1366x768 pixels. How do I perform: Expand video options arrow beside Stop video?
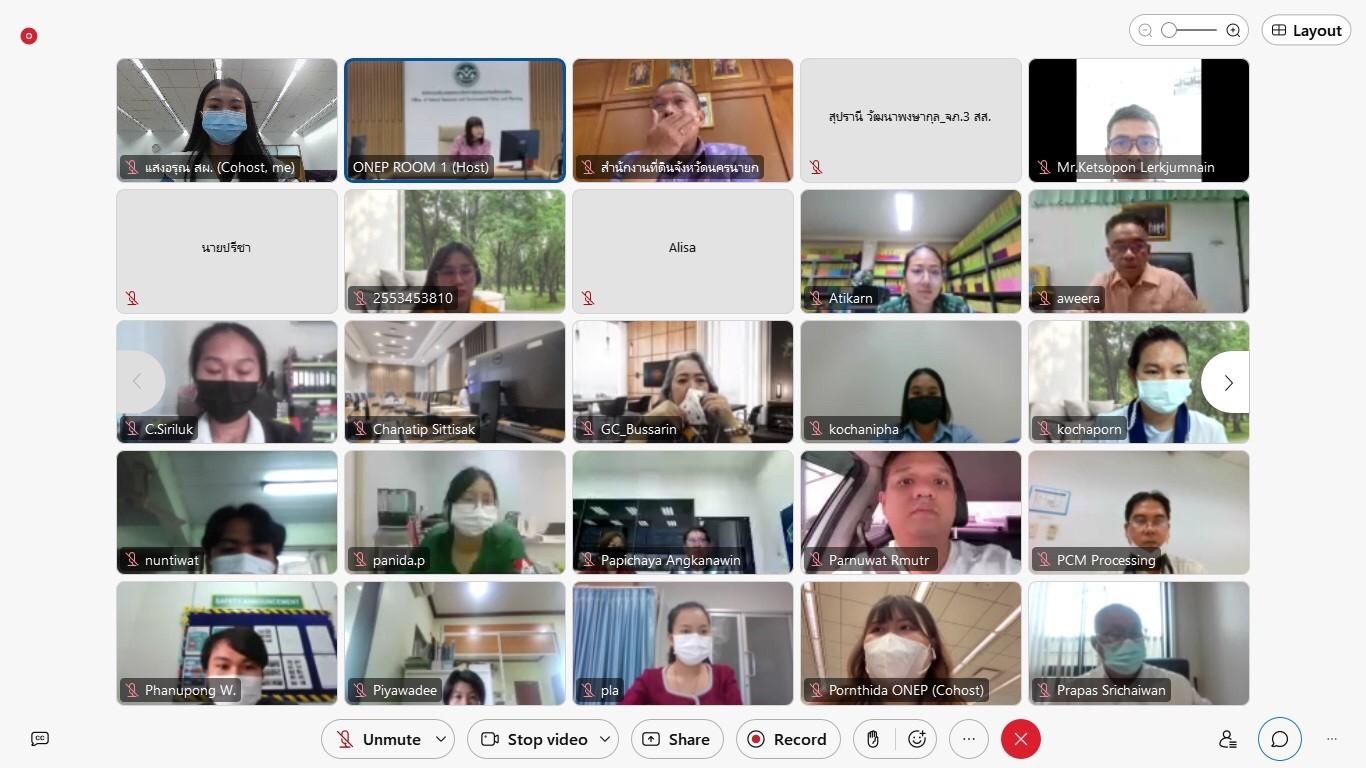pos(605,739)
